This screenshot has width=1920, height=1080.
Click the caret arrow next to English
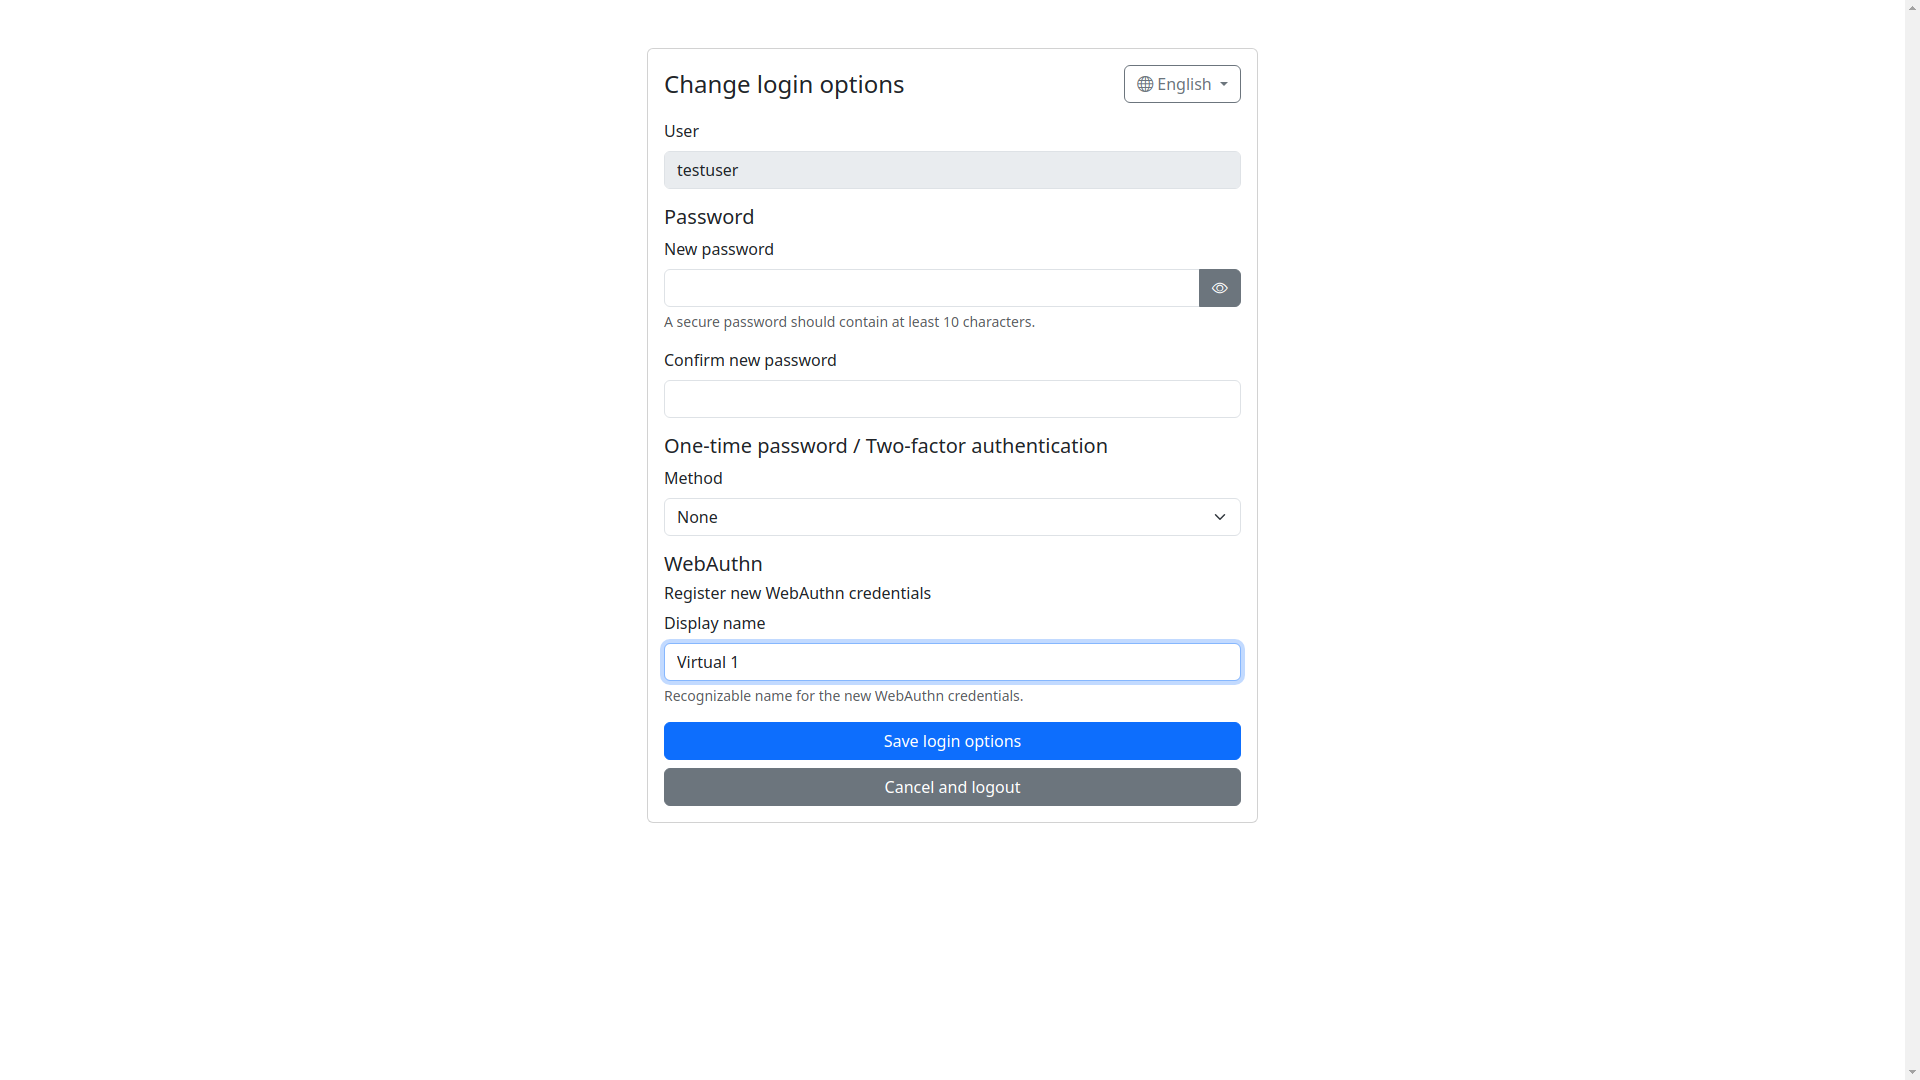[x=1225, y=84]
